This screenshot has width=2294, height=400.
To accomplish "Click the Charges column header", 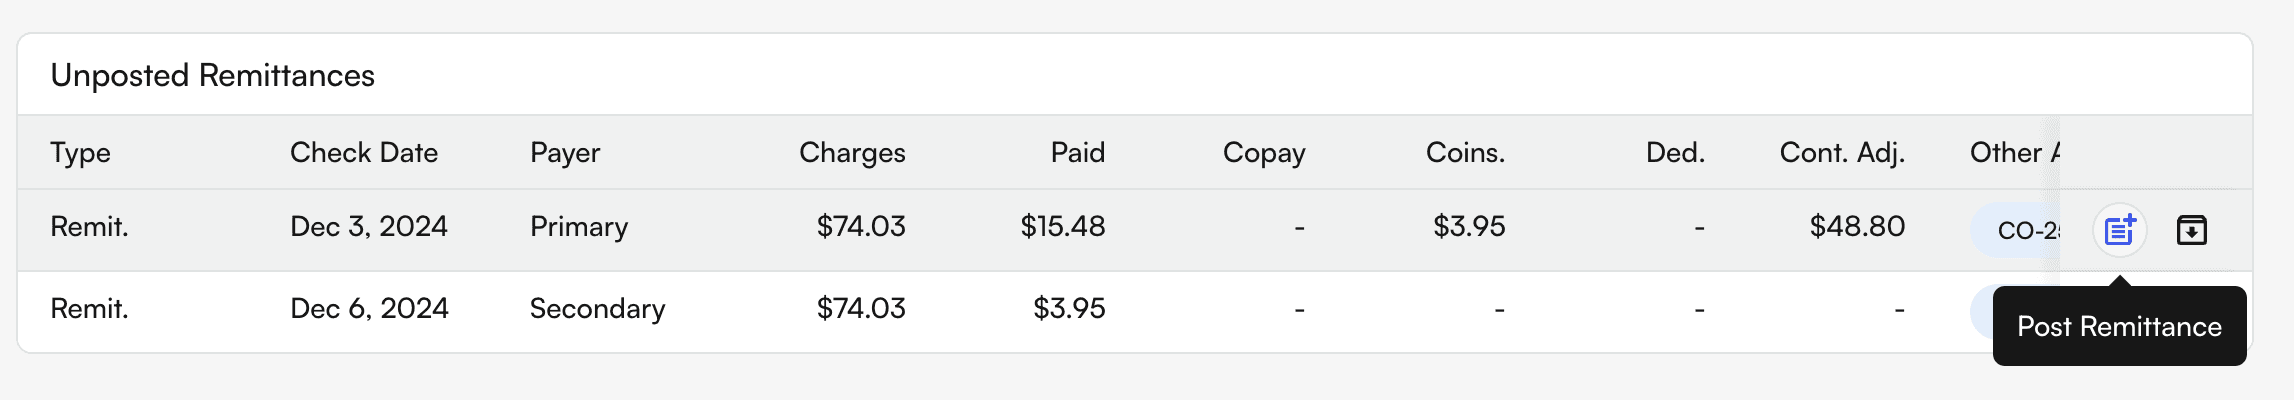I will pos(852,152).
